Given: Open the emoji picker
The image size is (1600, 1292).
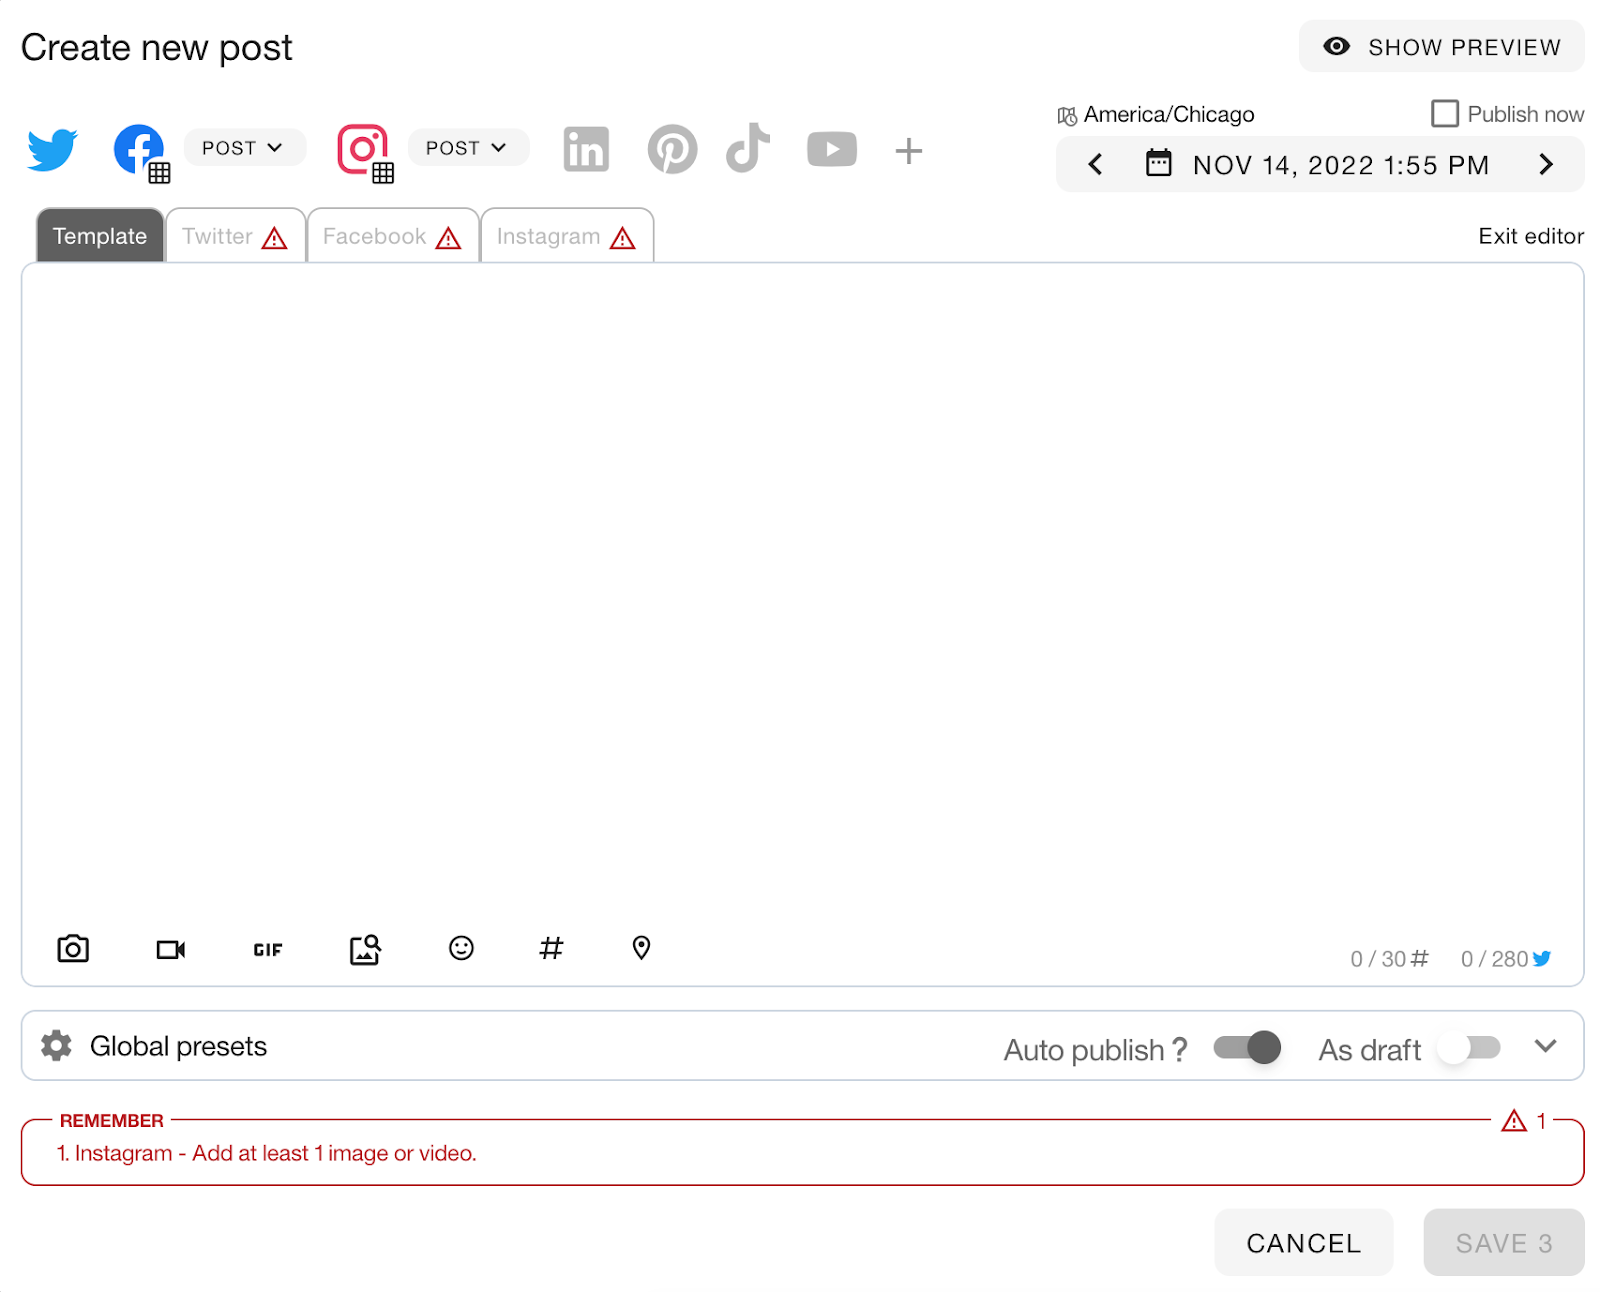Looking at the screenshot, I should point(461,948).
